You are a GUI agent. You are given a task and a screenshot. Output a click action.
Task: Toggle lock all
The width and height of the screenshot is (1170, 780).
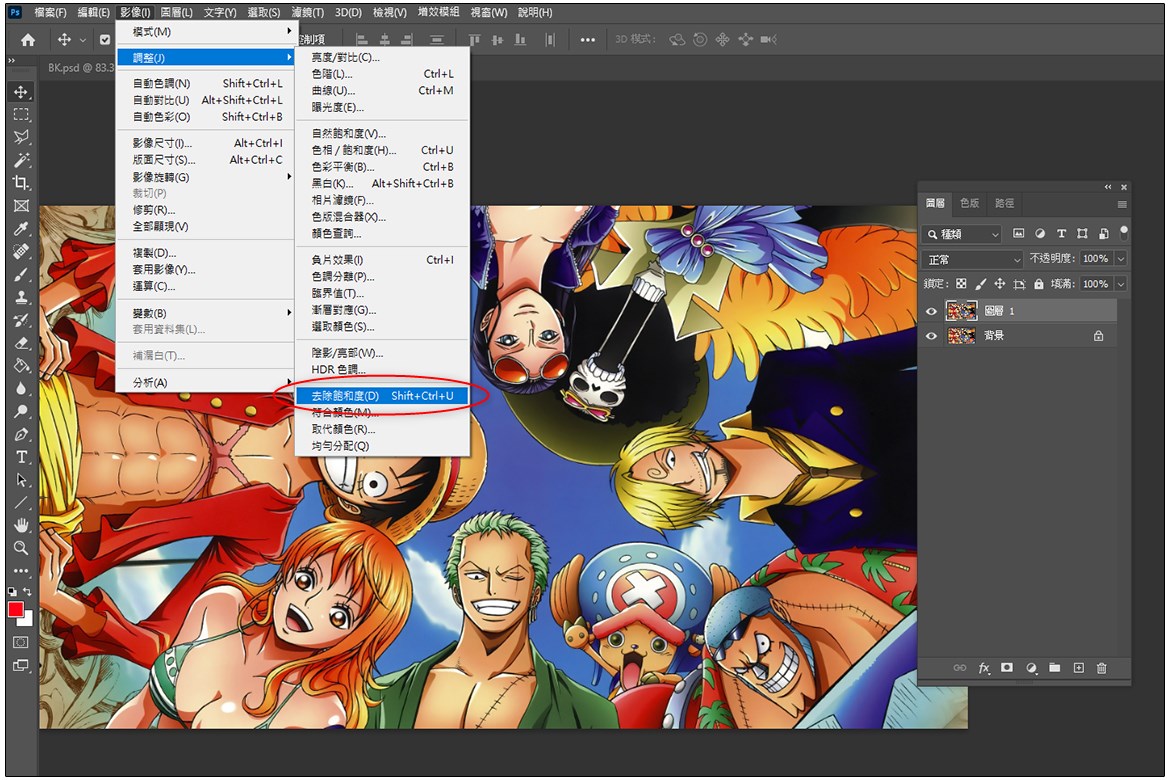coord(1039,284)
